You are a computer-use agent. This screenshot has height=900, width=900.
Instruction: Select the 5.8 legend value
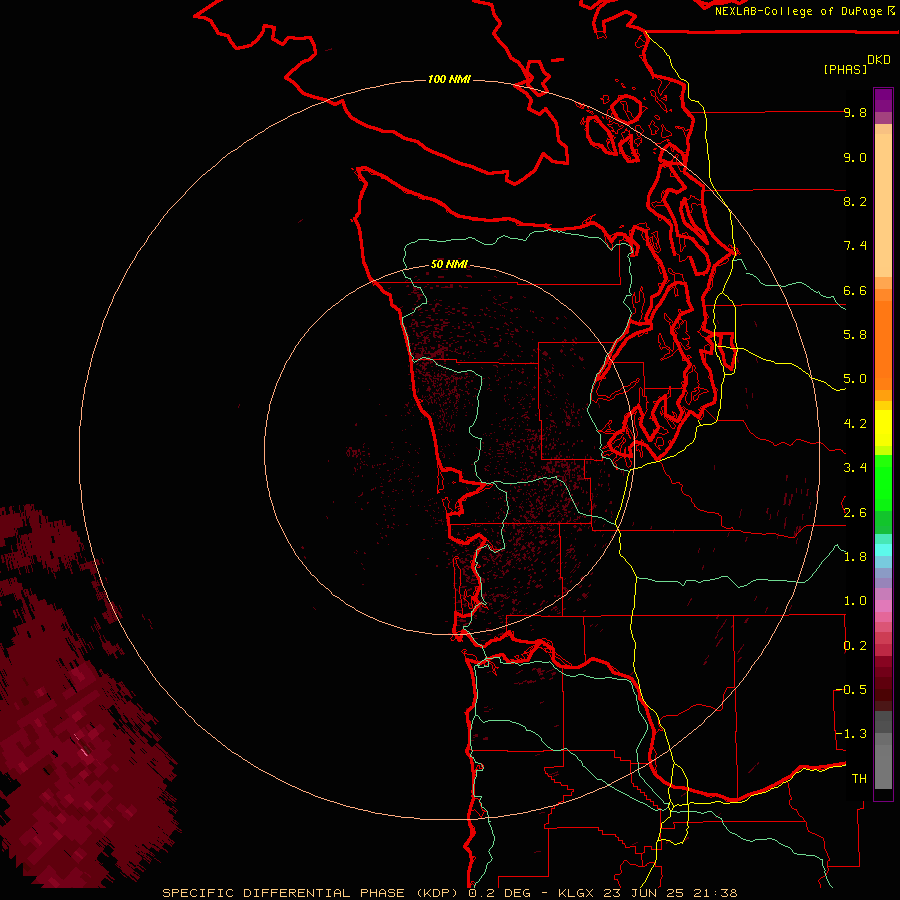click(x=855, y=335)
